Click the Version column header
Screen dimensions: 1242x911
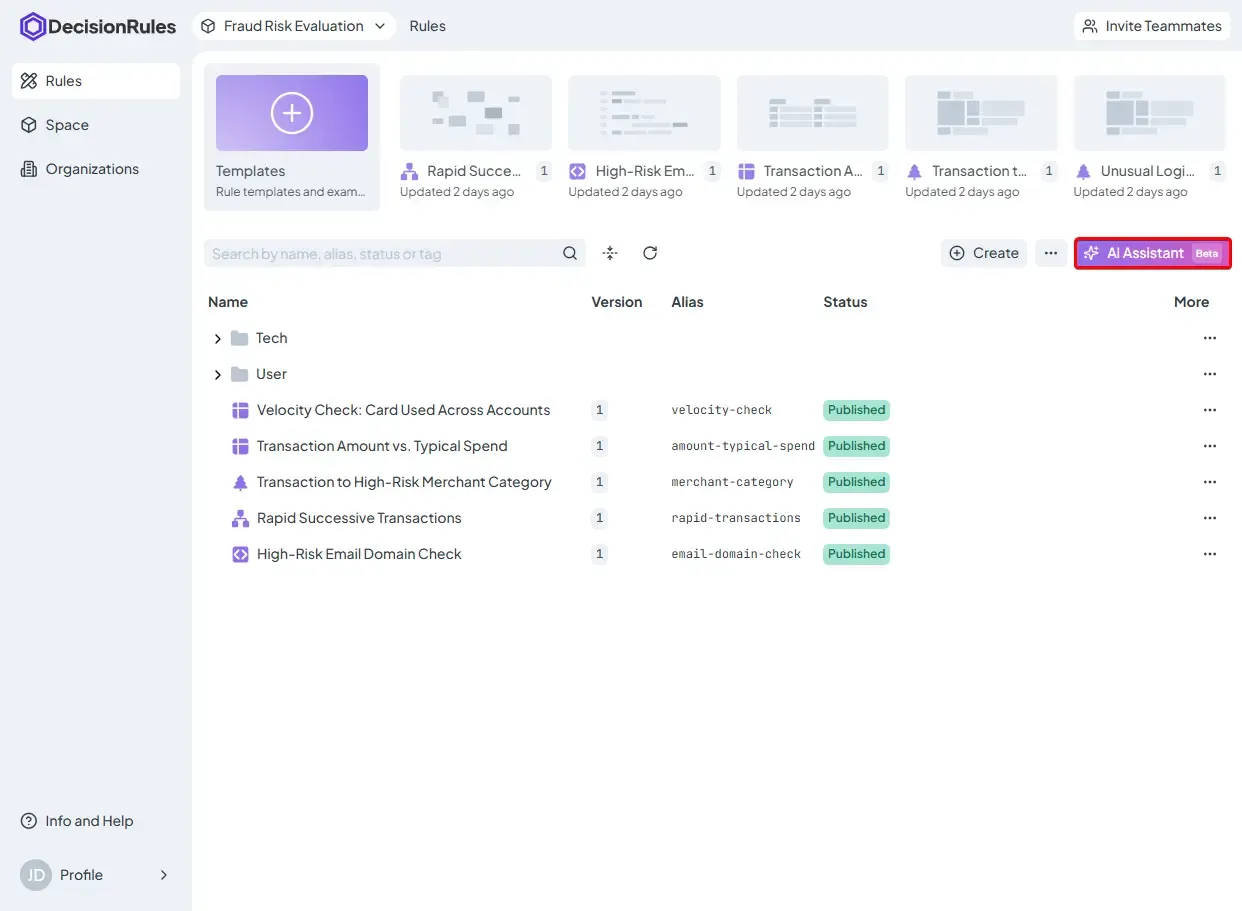point(617,302)
